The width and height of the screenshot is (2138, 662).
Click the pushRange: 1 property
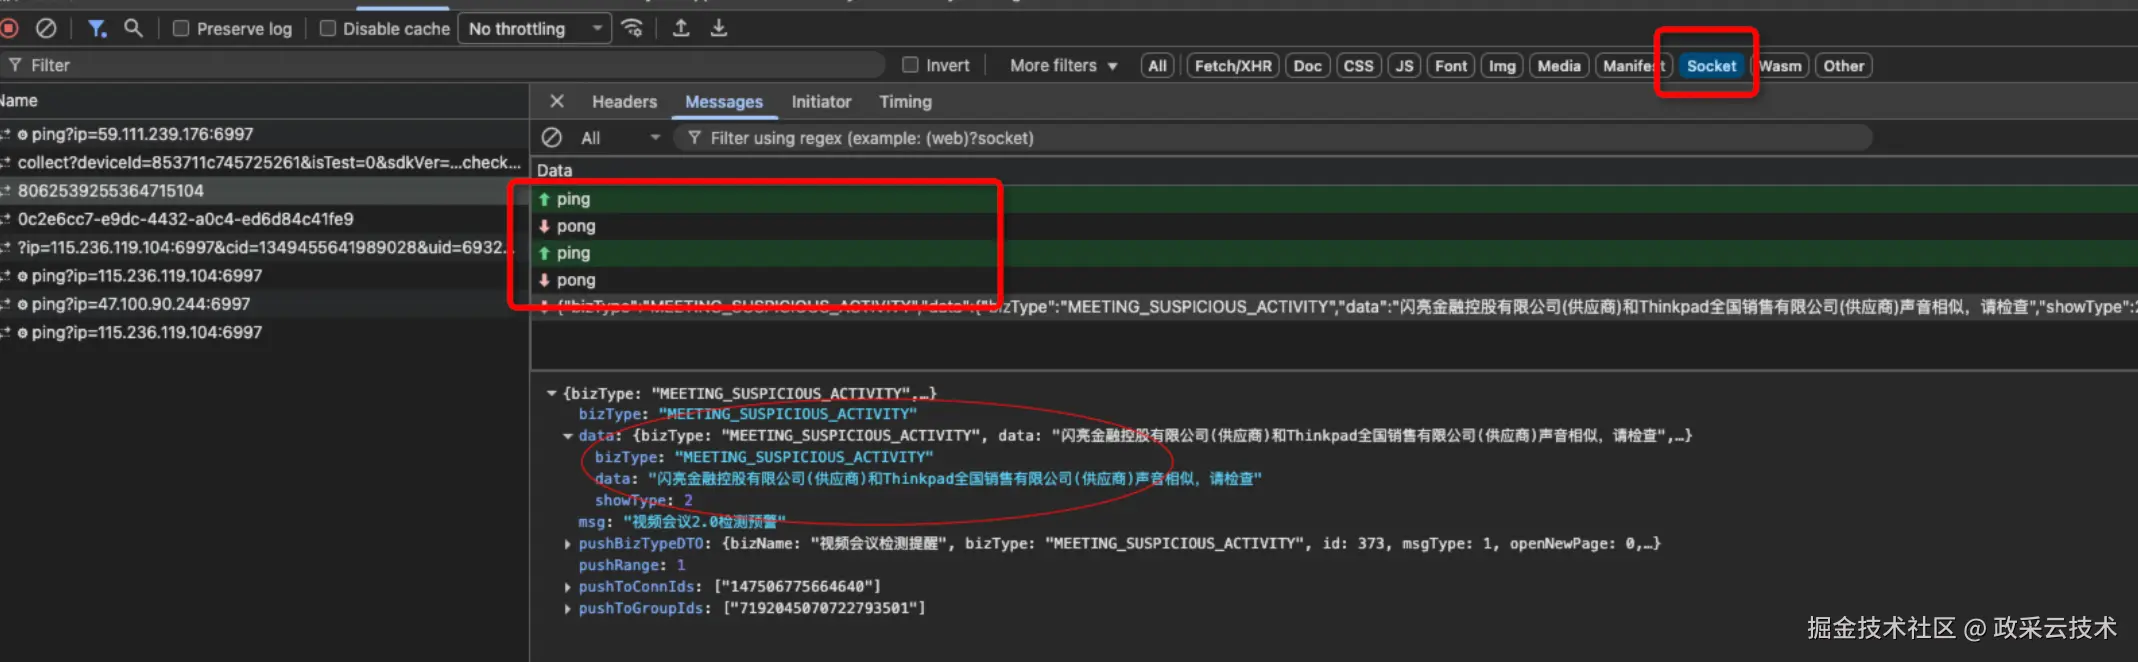click(x=631, y=565)
